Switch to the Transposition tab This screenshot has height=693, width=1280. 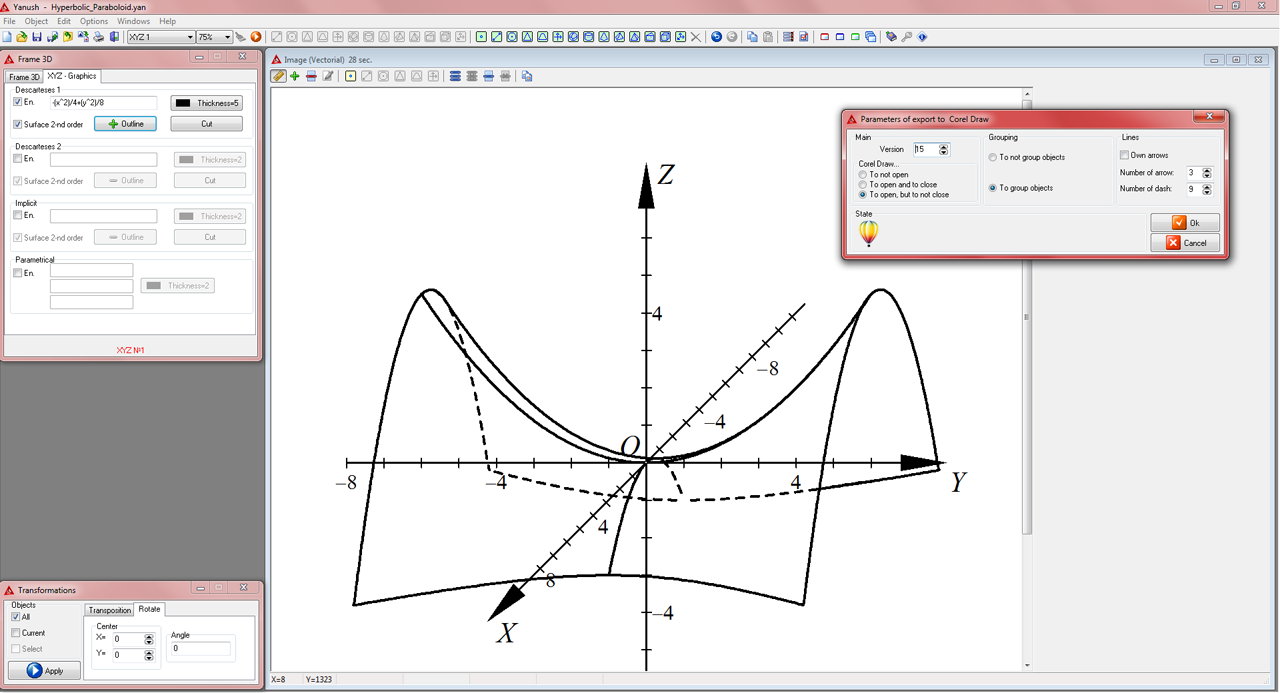pos(109,610)
